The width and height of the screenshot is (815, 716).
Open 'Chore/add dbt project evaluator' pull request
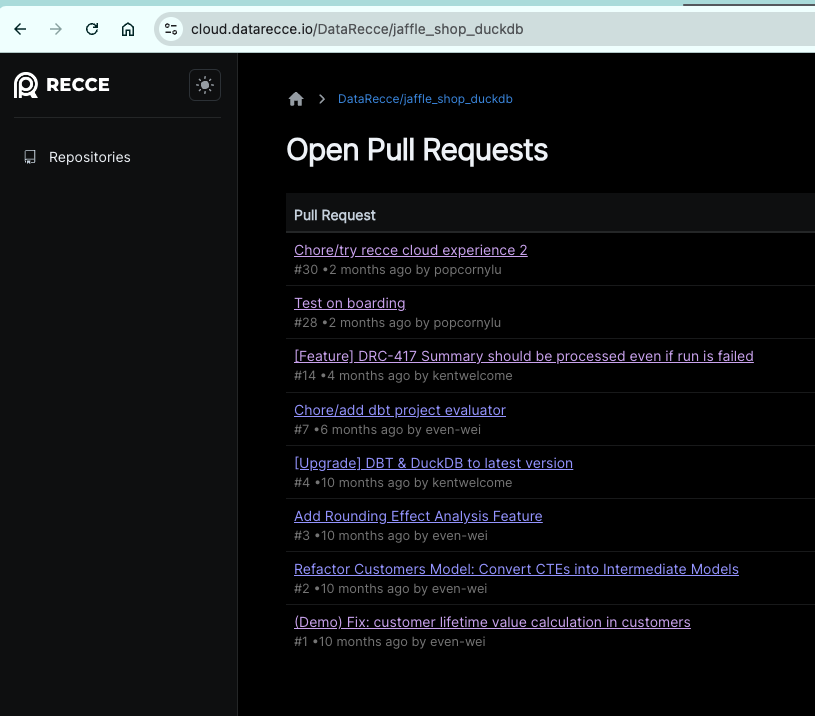pos(400,410)
